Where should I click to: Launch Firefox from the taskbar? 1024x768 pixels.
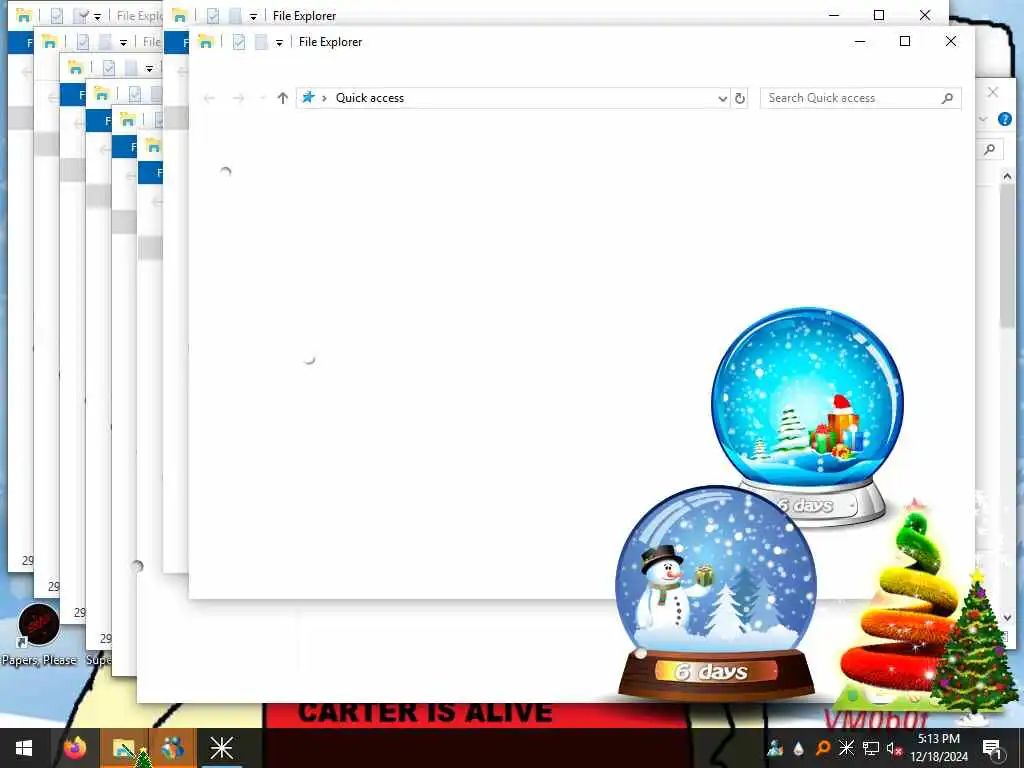click(75, 748)
